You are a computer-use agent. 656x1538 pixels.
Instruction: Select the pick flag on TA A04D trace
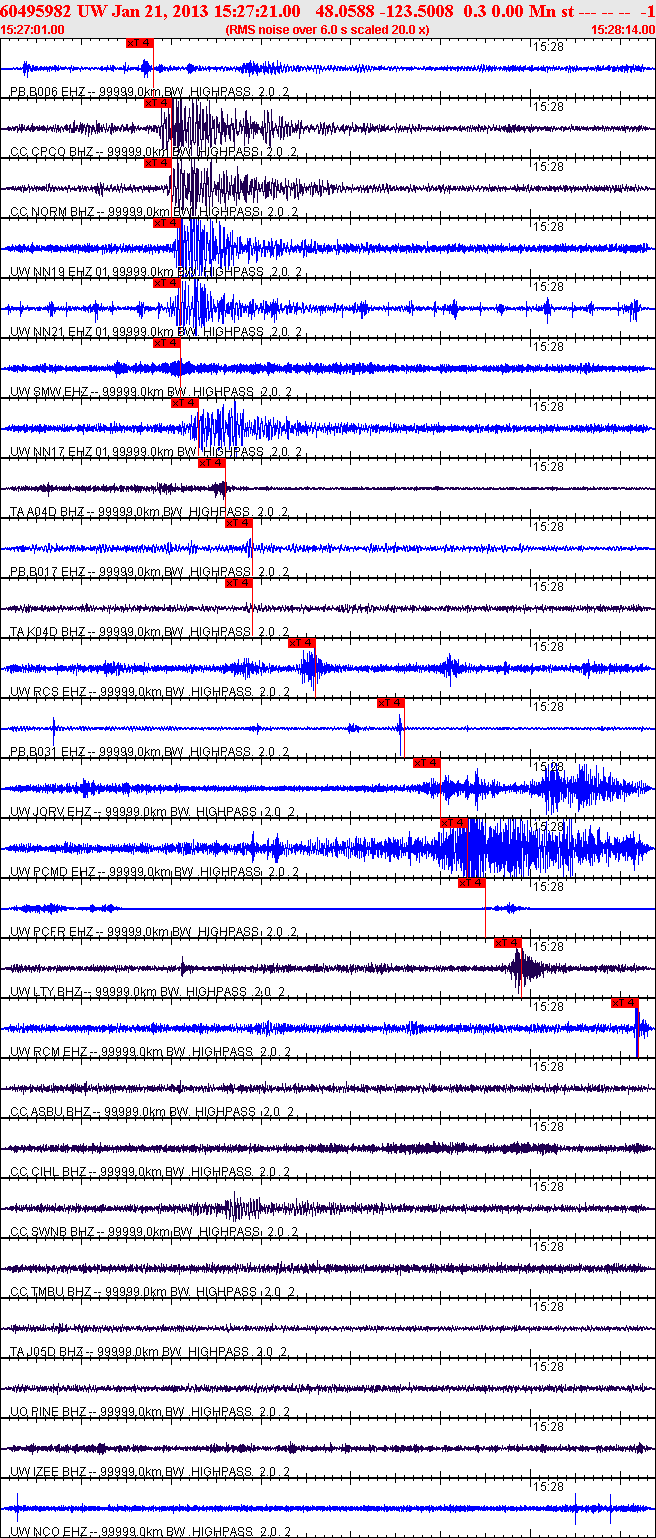211,463
